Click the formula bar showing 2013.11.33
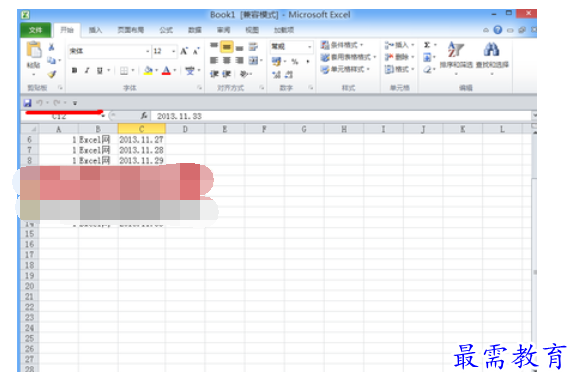 click(341, 116)
